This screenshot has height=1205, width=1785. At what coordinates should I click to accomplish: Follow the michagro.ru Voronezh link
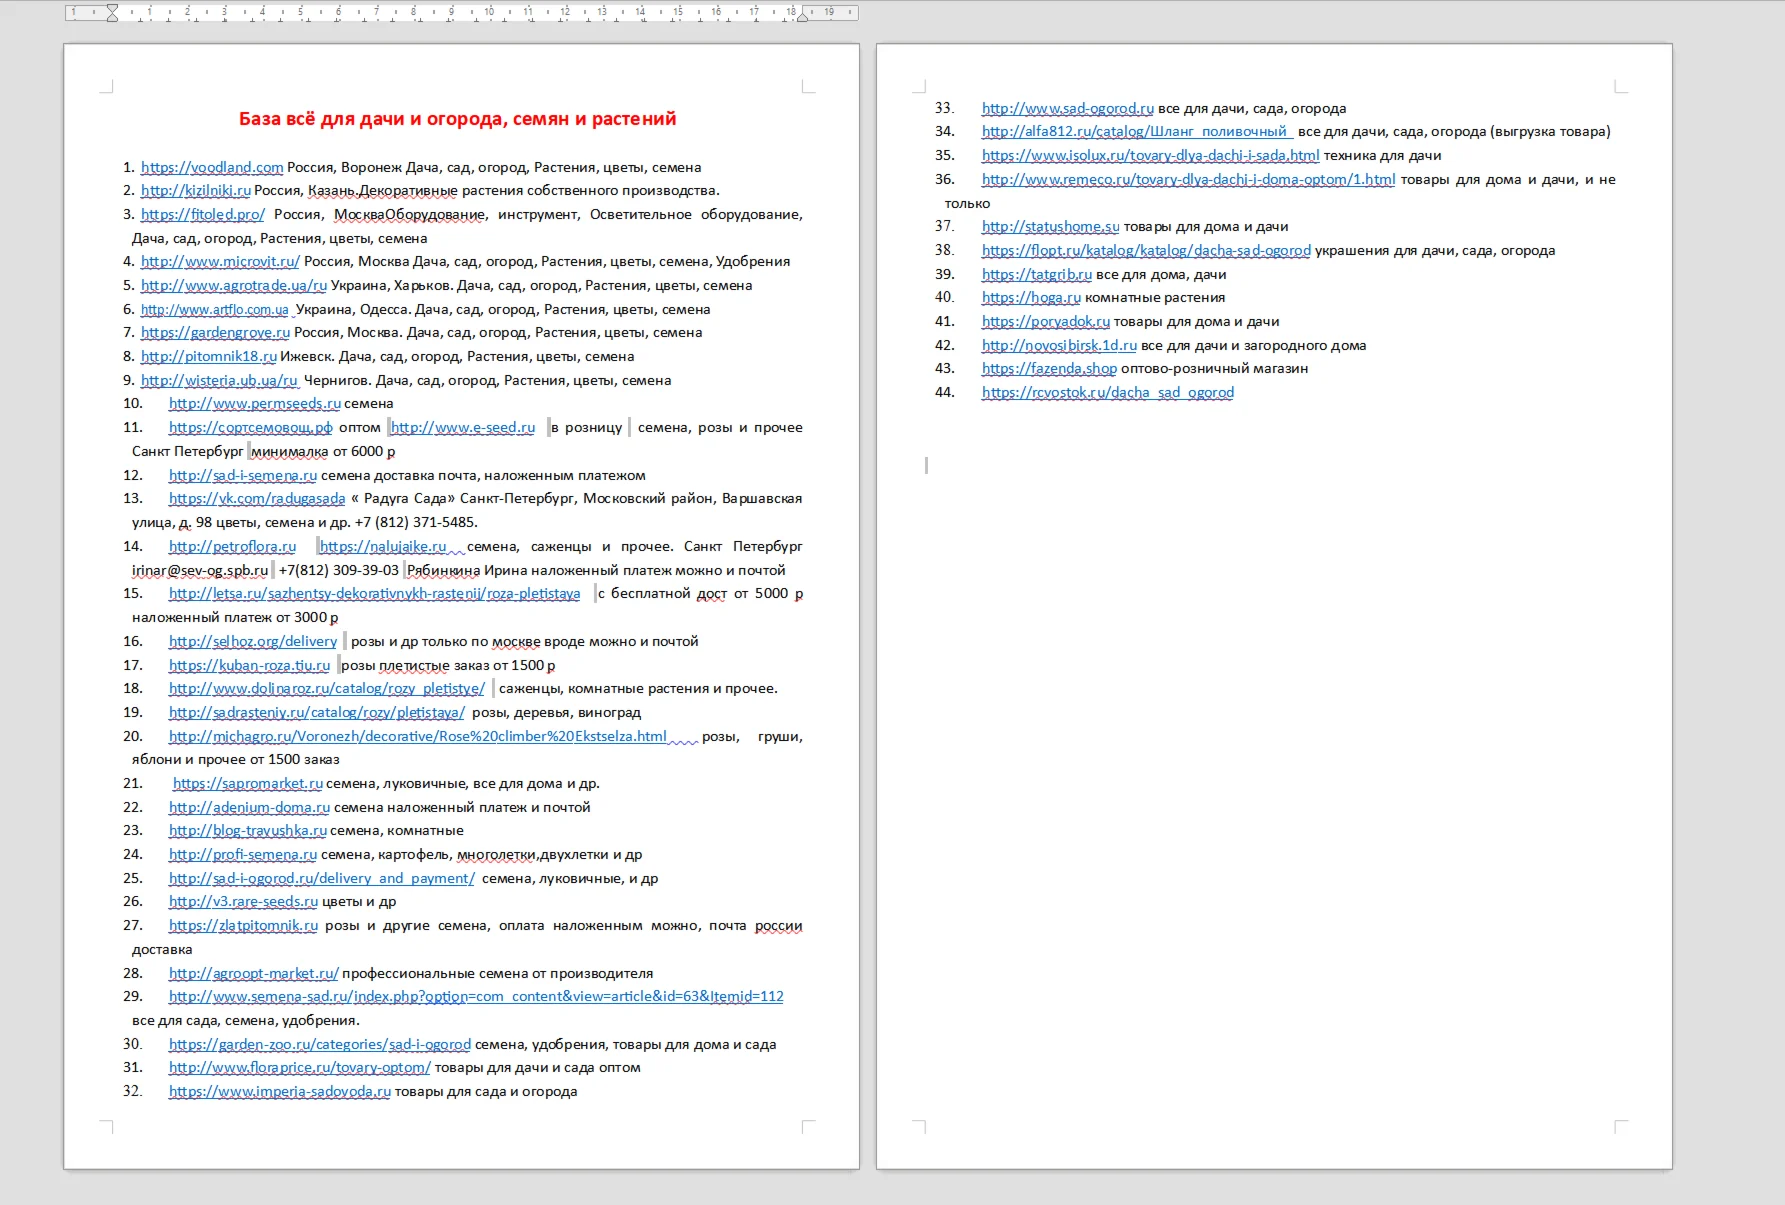tap(418, 736)
